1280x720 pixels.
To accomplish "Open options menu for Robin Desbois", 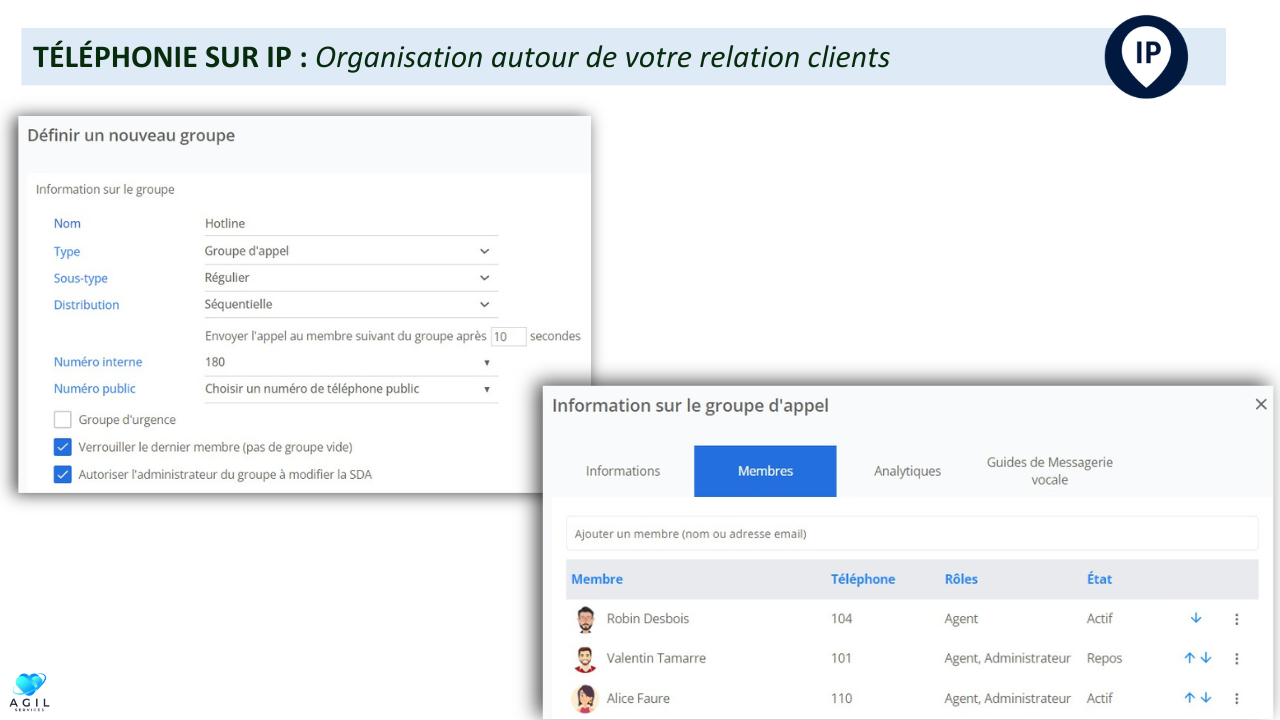I will 1236,619.
